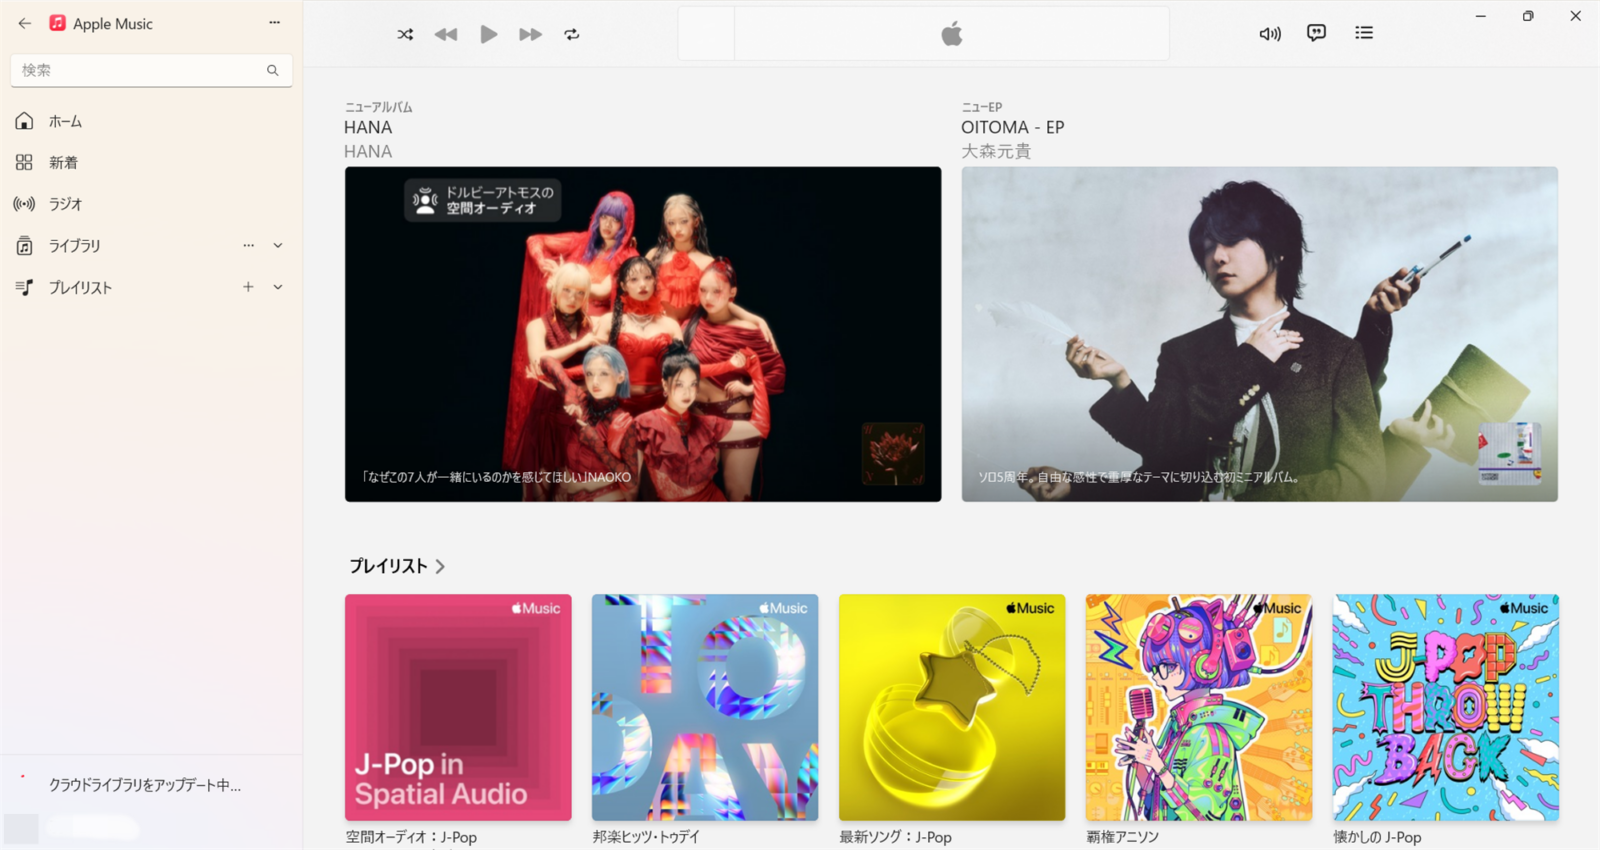The image size is (1600, 850).
Task: Open the volume control
Action: coord(1270,34)
